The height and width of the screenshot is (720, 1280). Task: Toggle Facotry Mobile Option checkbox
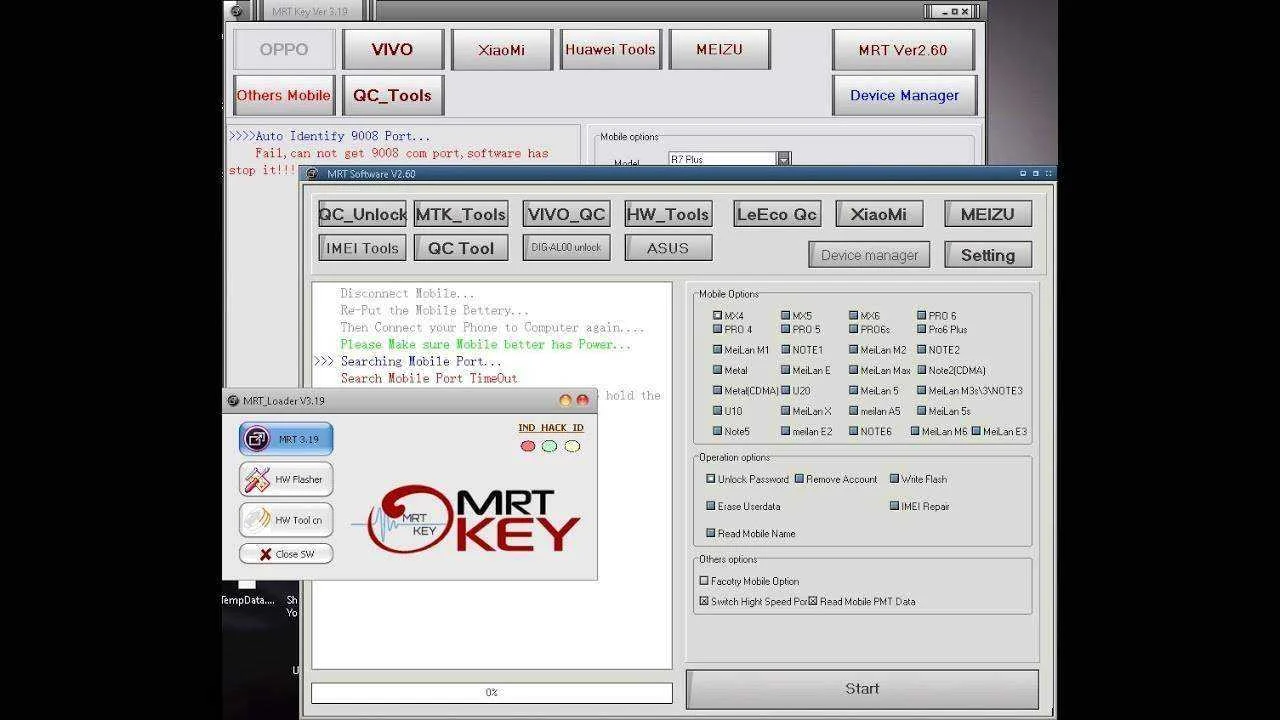[704, 581]
